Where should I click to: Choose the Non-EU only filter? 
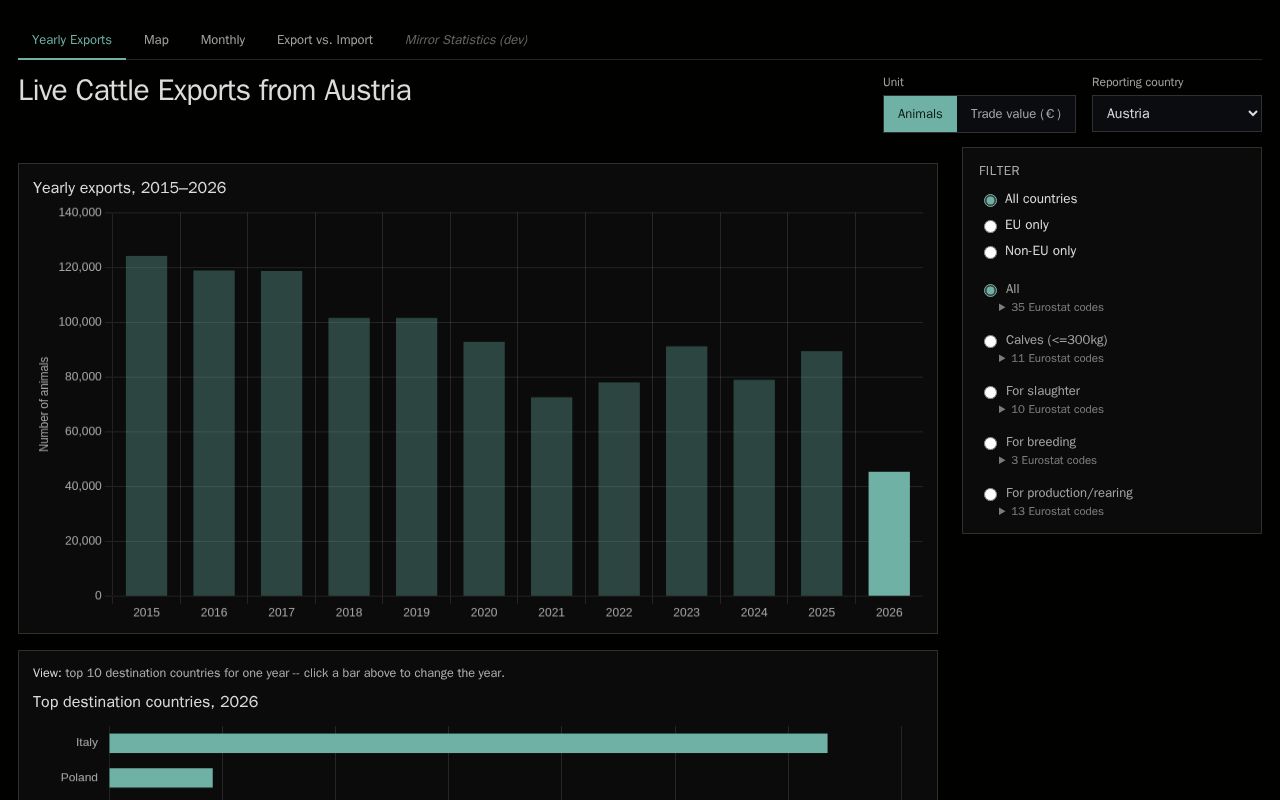point(990,252)
